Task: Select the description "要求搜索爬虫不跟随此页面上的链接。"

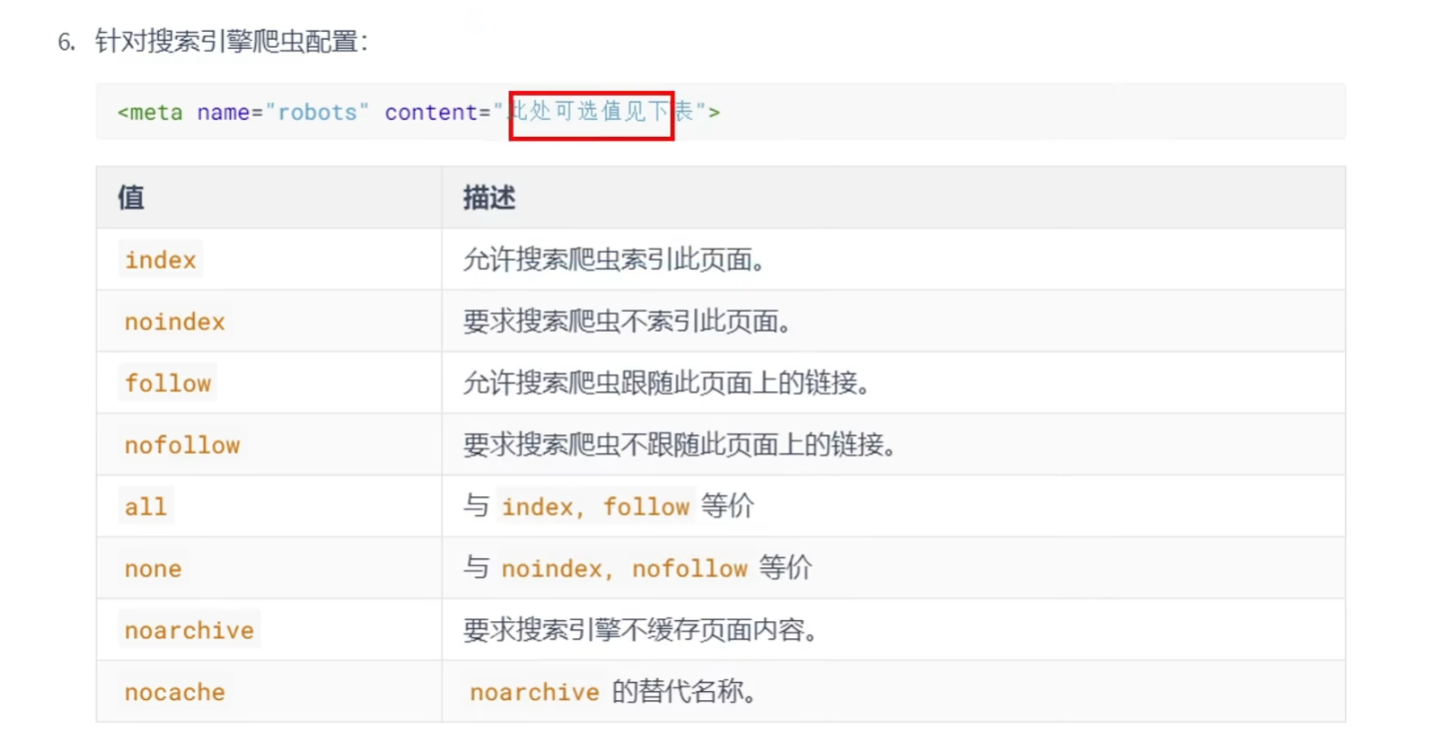Action: [679, 446]
